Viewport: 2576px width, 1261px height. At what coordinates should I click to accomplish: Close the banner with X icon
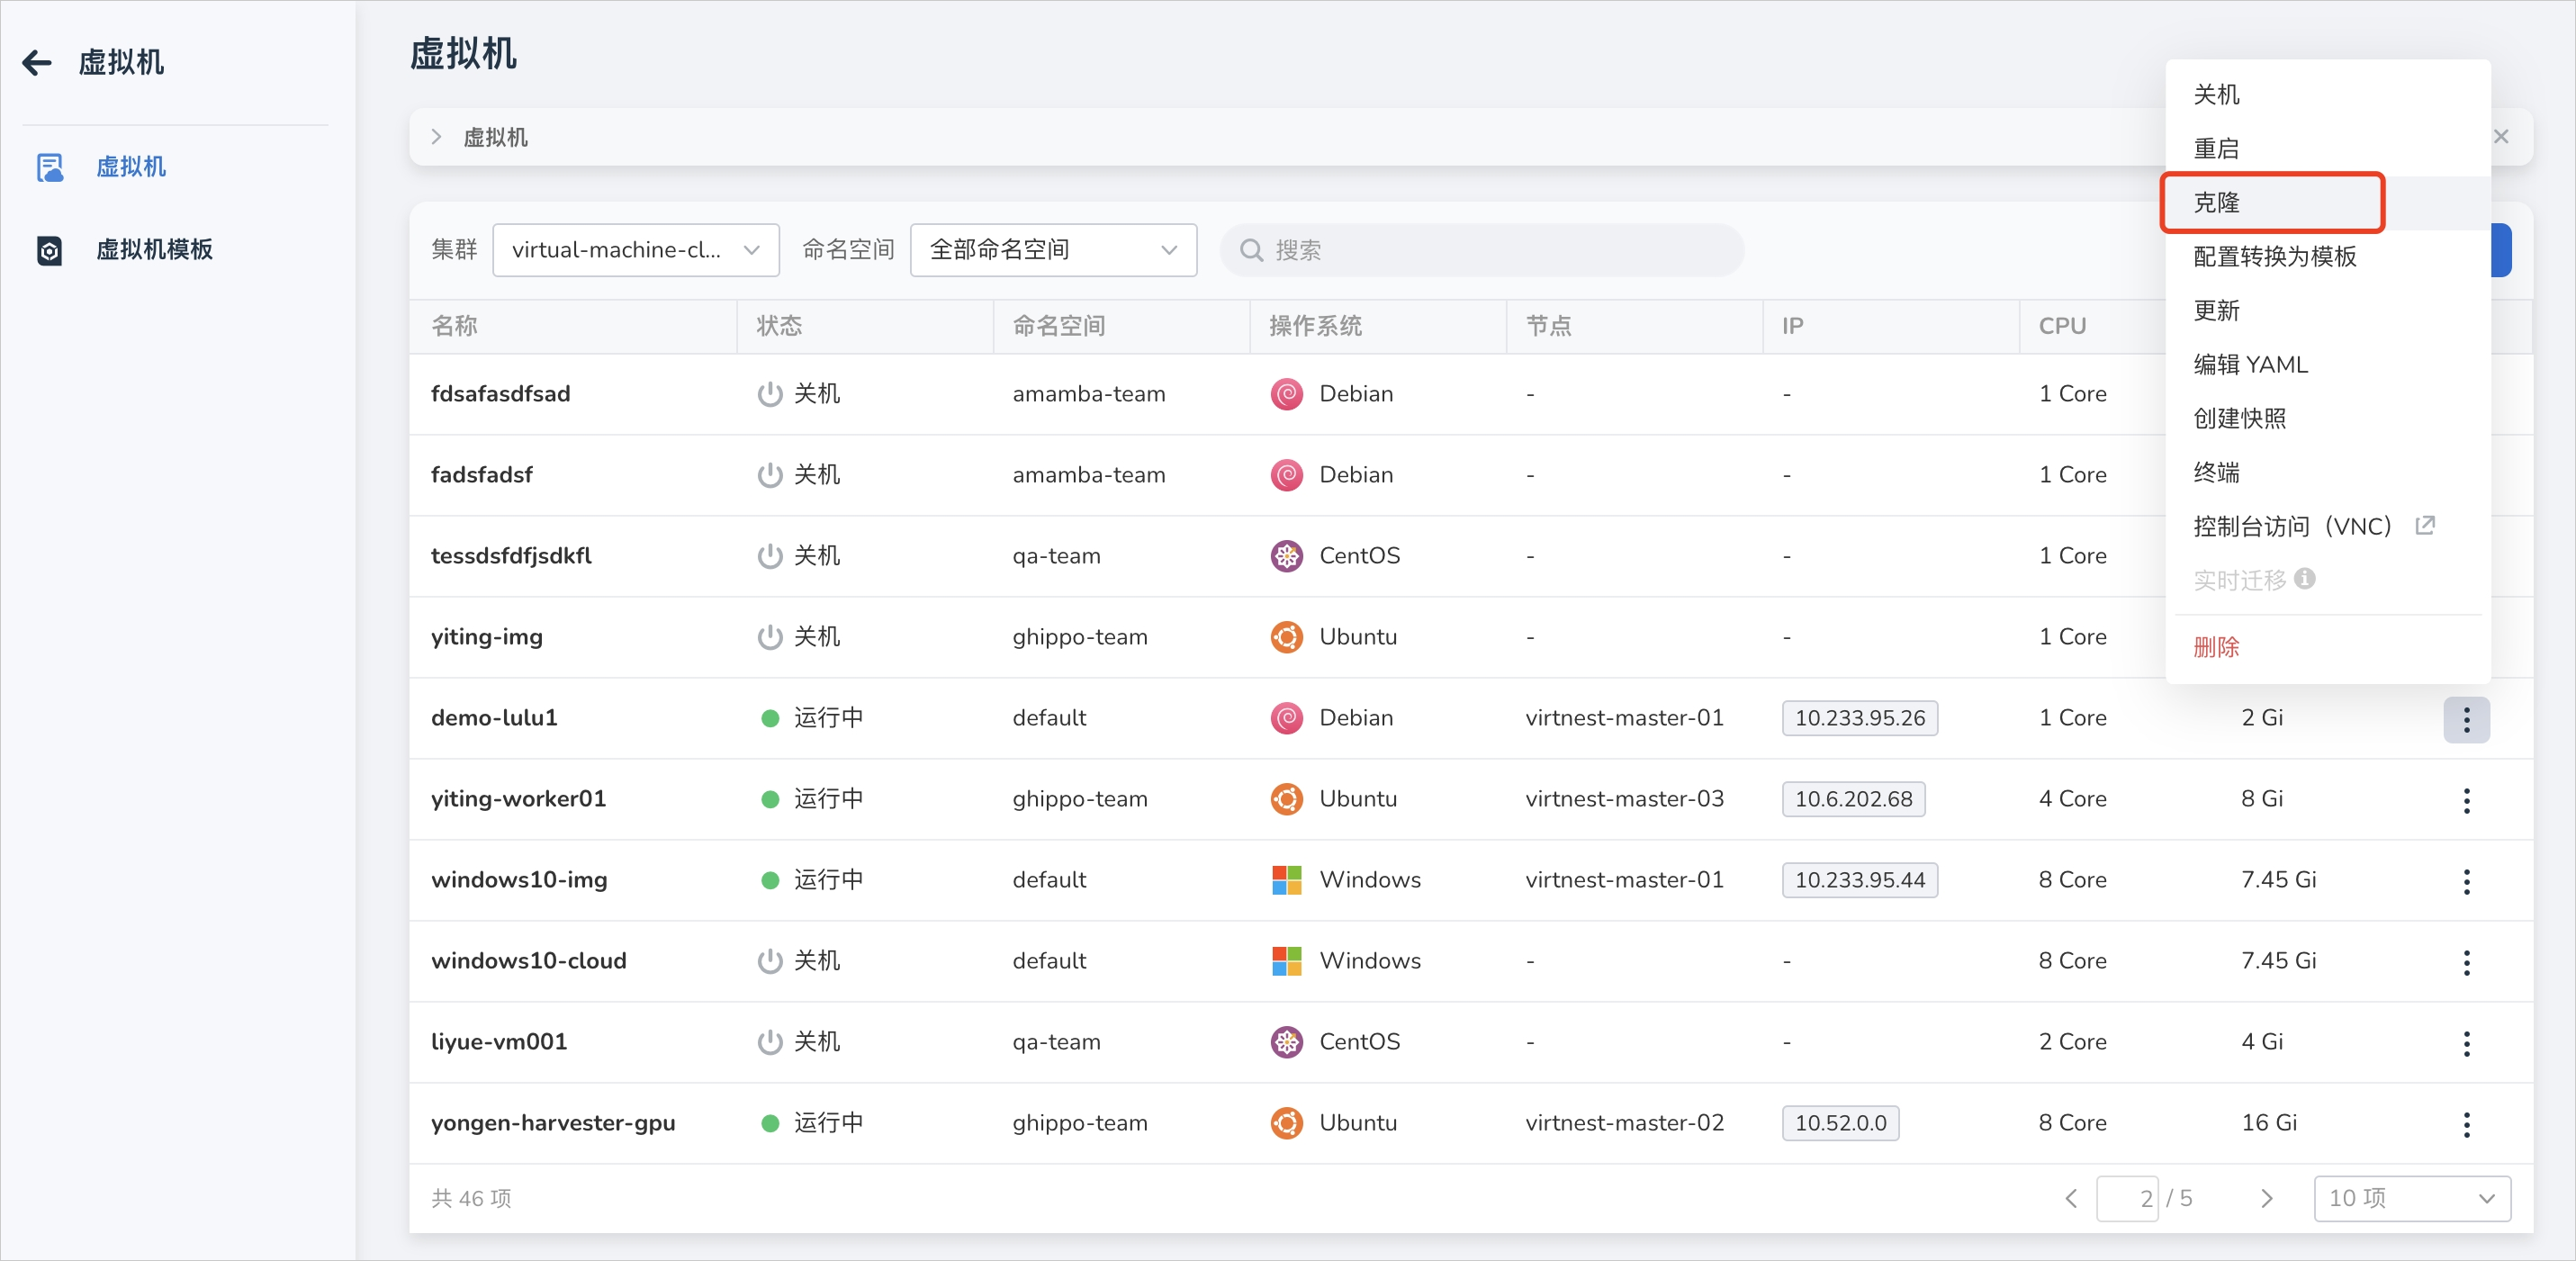click(x=2501, y=137)
